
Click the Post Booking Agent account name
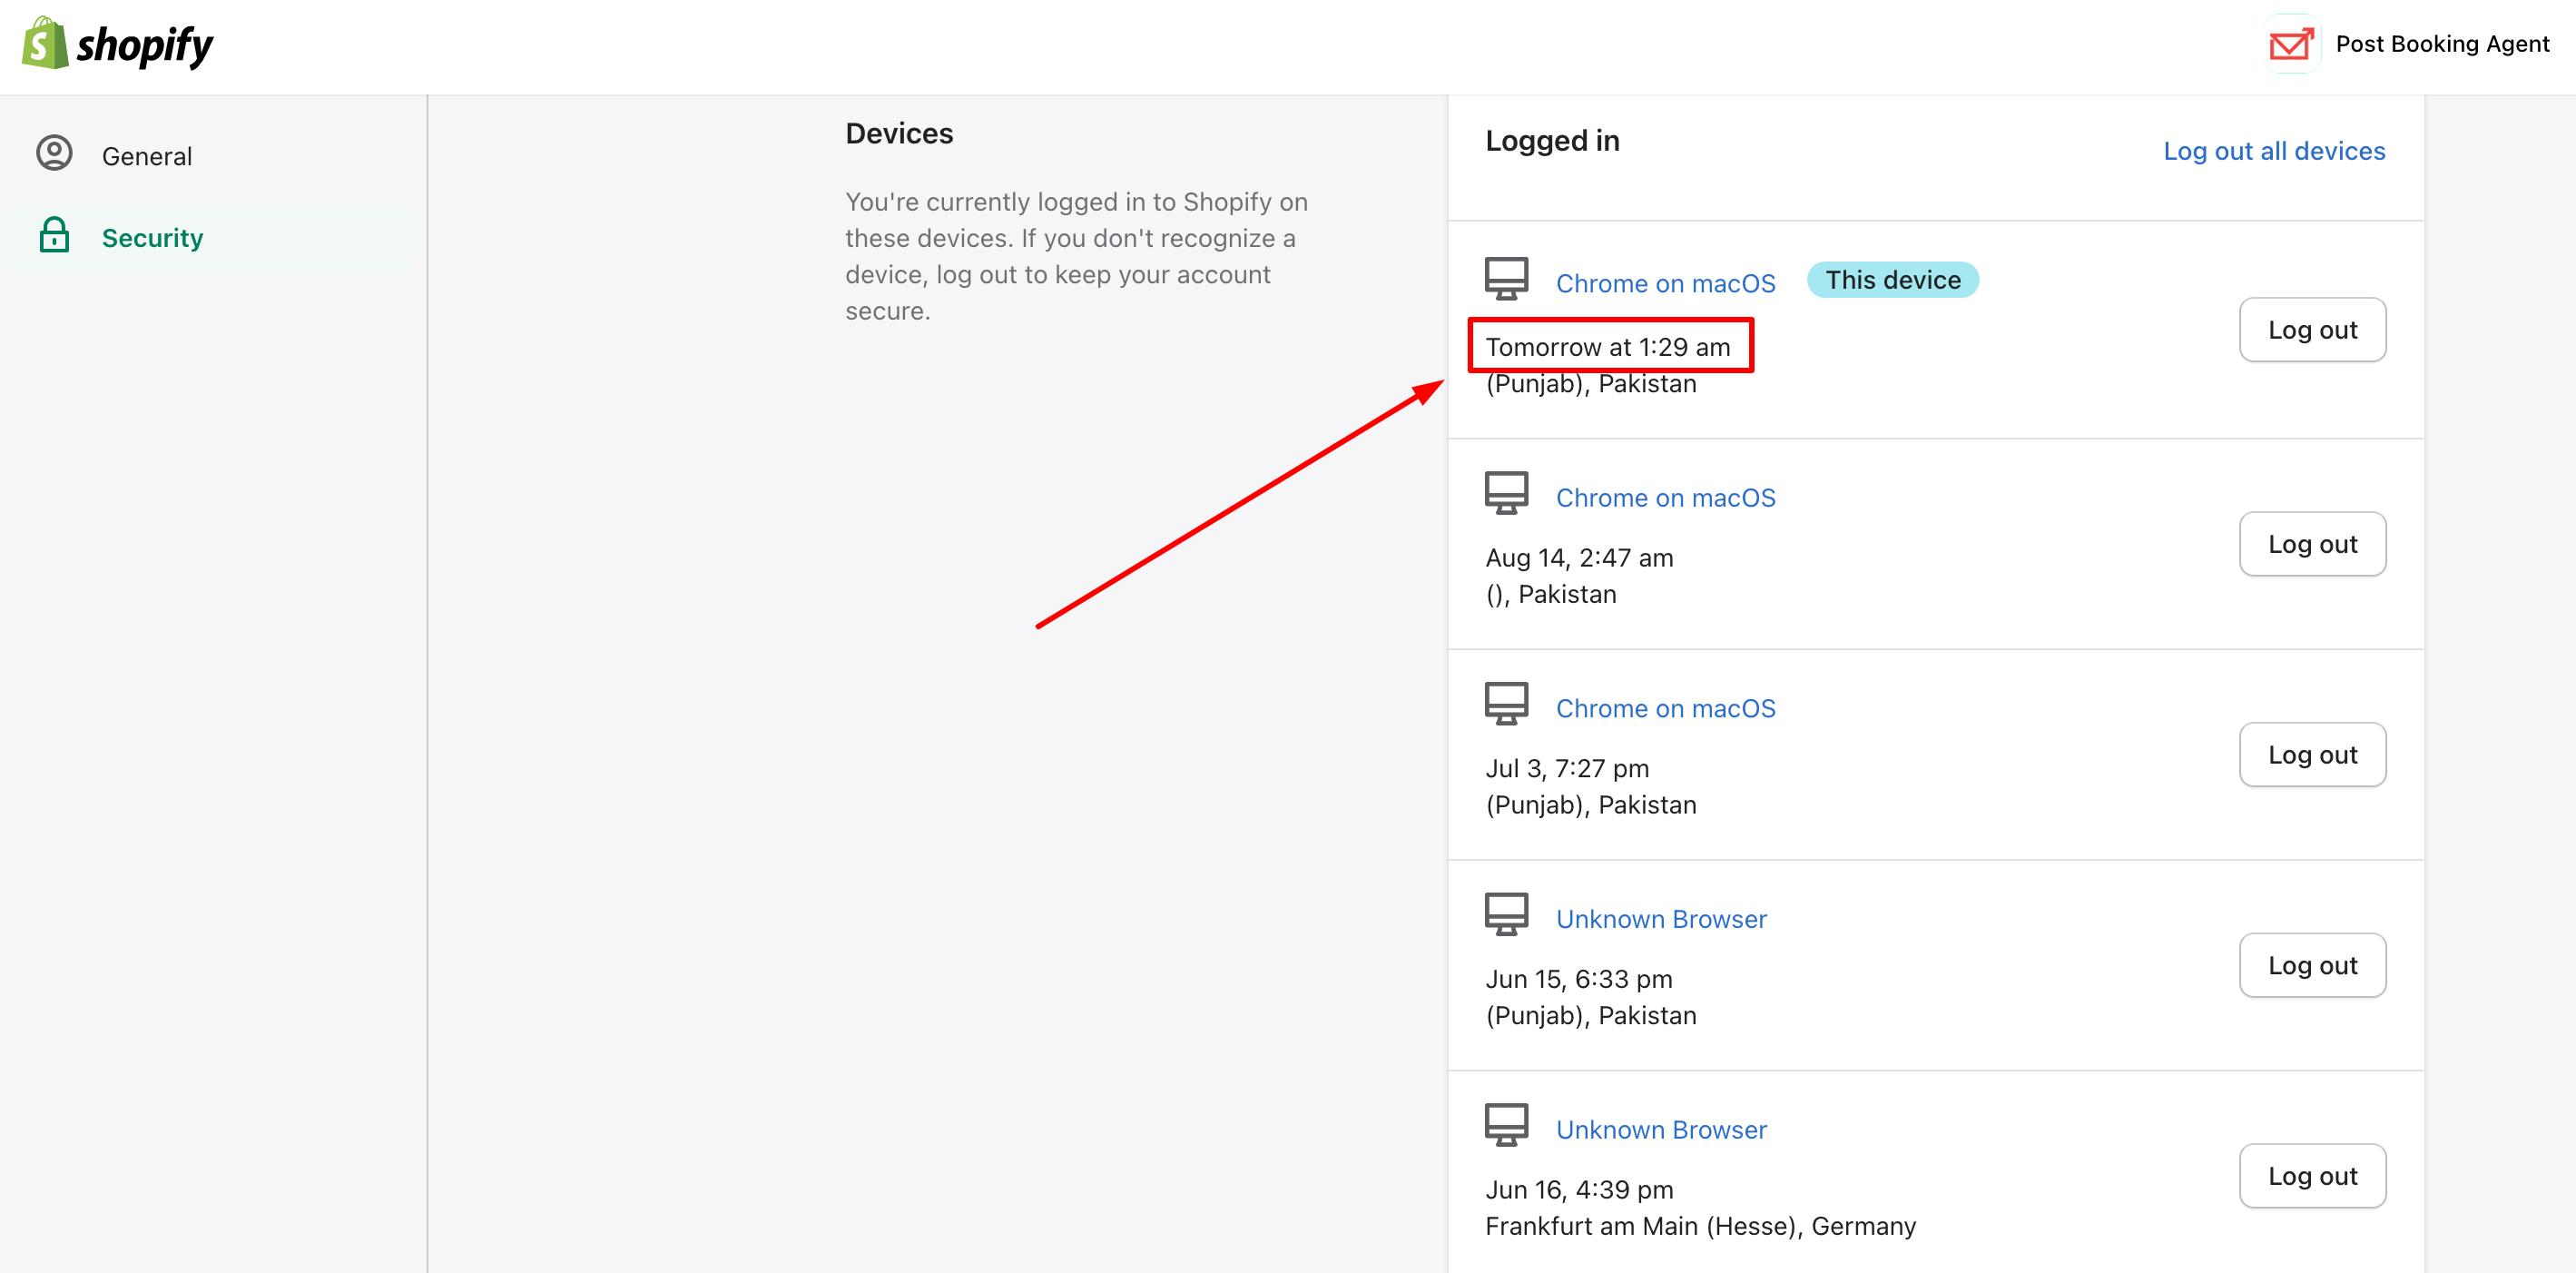point(2442,44)
